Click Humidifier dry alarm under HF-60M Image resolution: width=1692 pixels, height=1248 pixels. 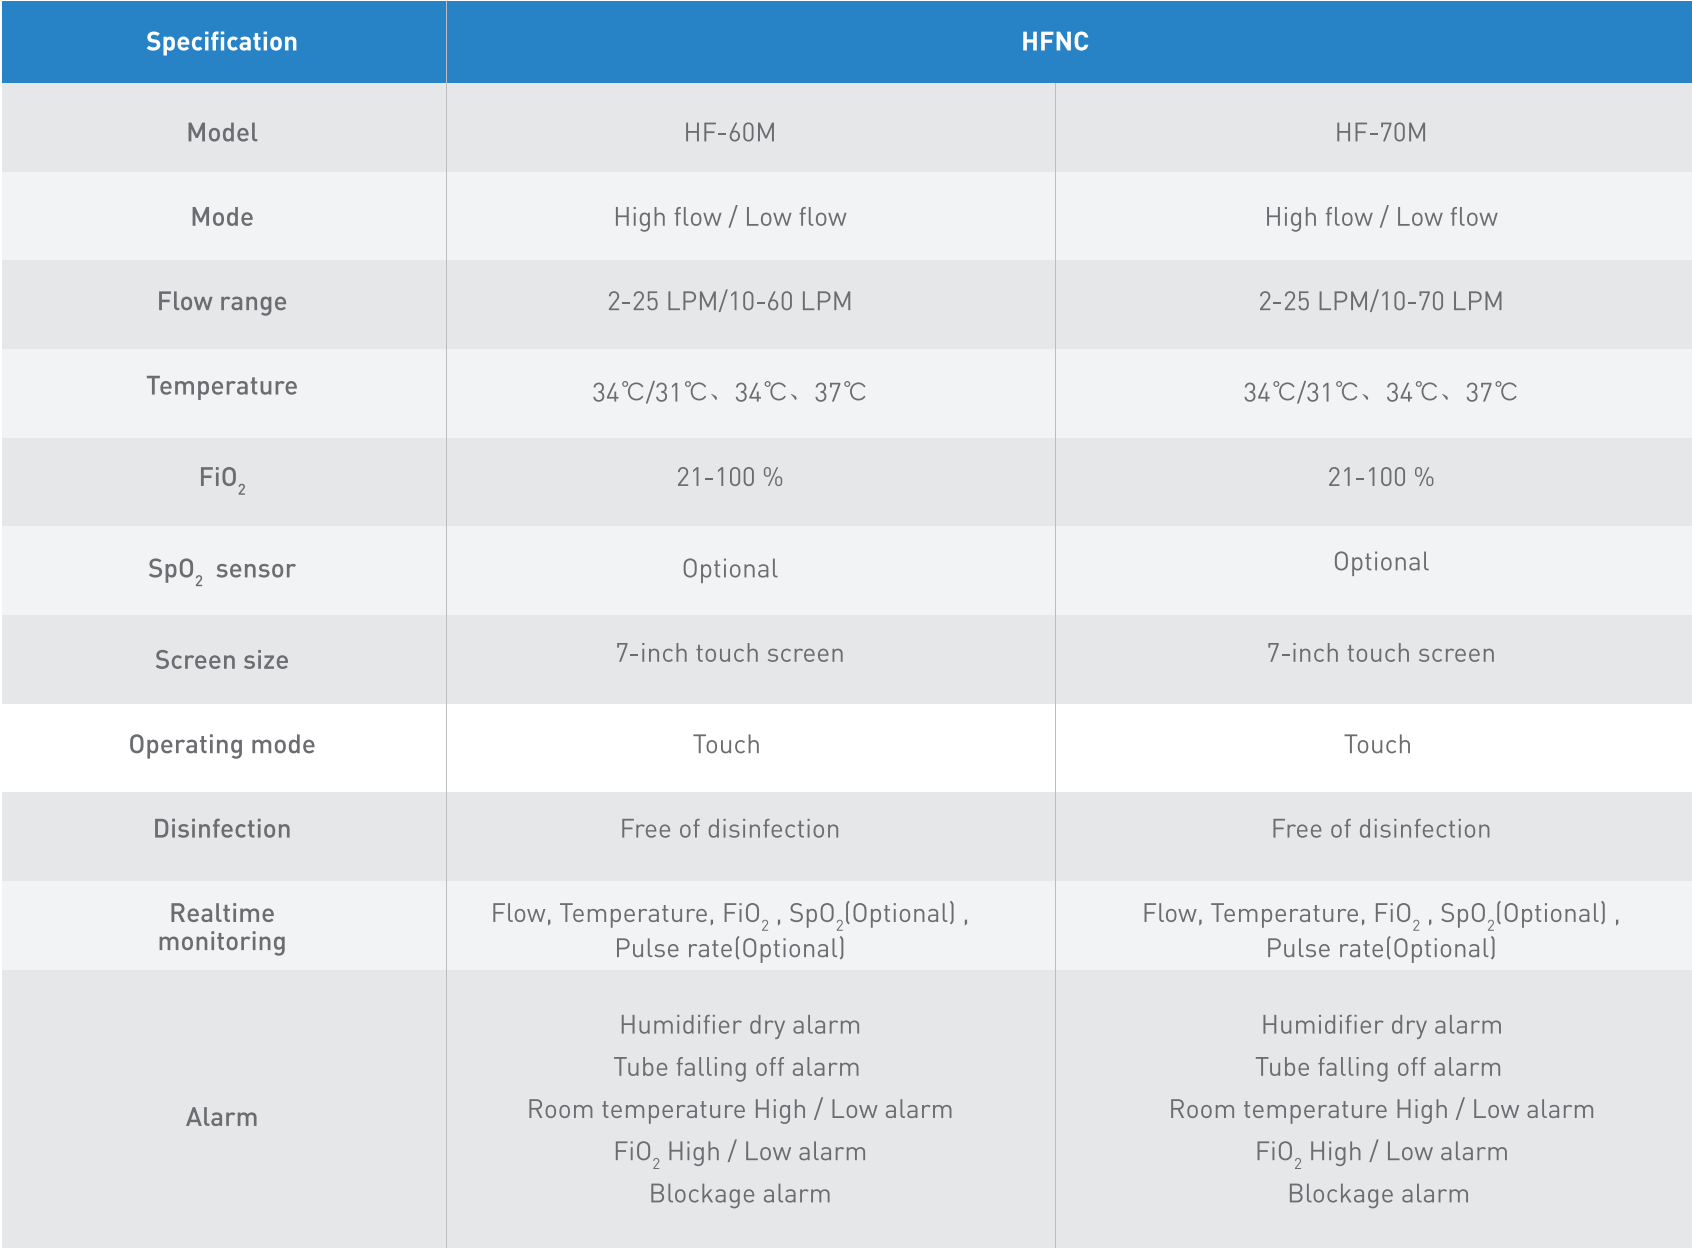[x=740, y=1025]
